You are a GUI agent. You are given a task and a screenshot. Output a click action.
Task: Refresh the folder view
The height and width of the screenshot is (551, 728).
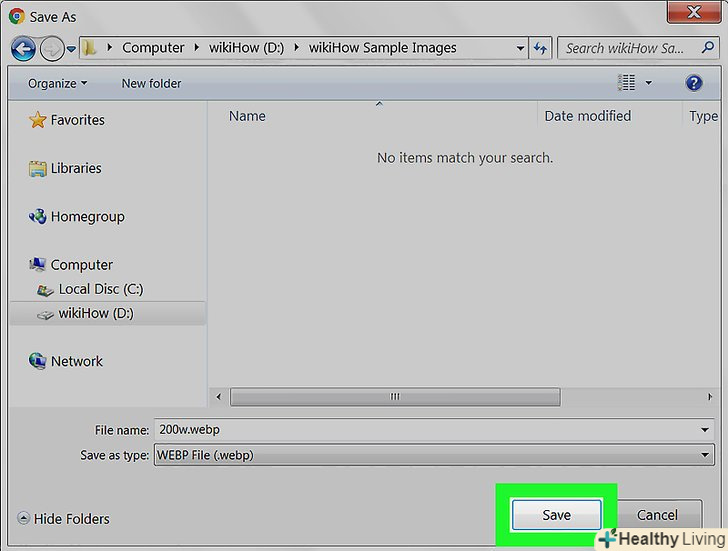pyautogui.click(x=540, y=48)
